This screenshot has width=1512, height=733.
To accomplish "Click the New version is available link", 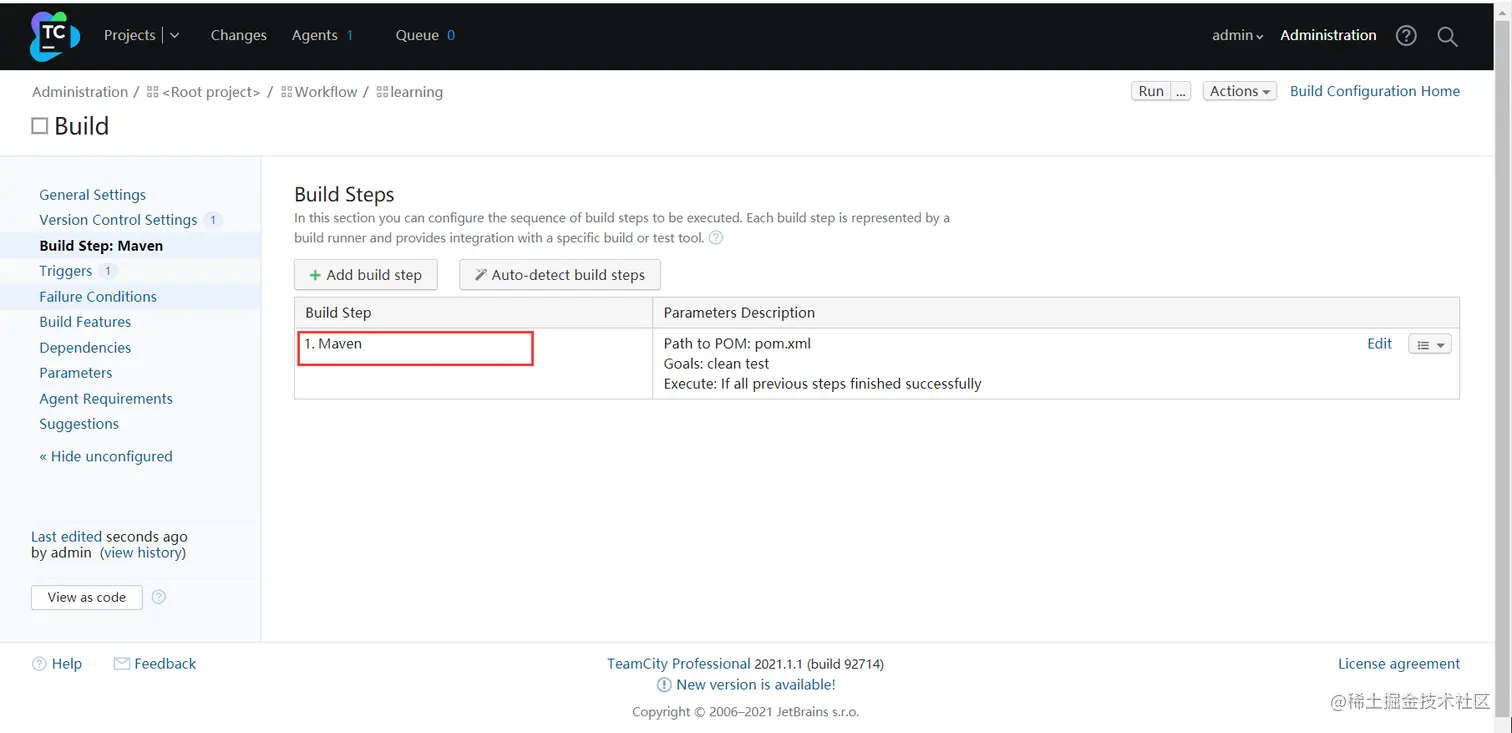I will coord(755,685).
